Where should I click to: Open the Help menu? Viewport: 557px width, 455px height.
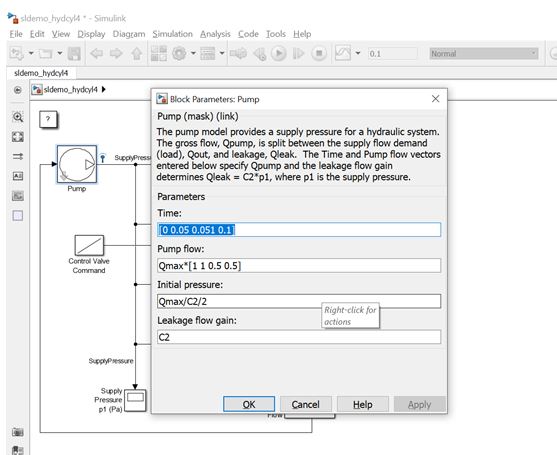pyautogui.click(x=302, y=34)
